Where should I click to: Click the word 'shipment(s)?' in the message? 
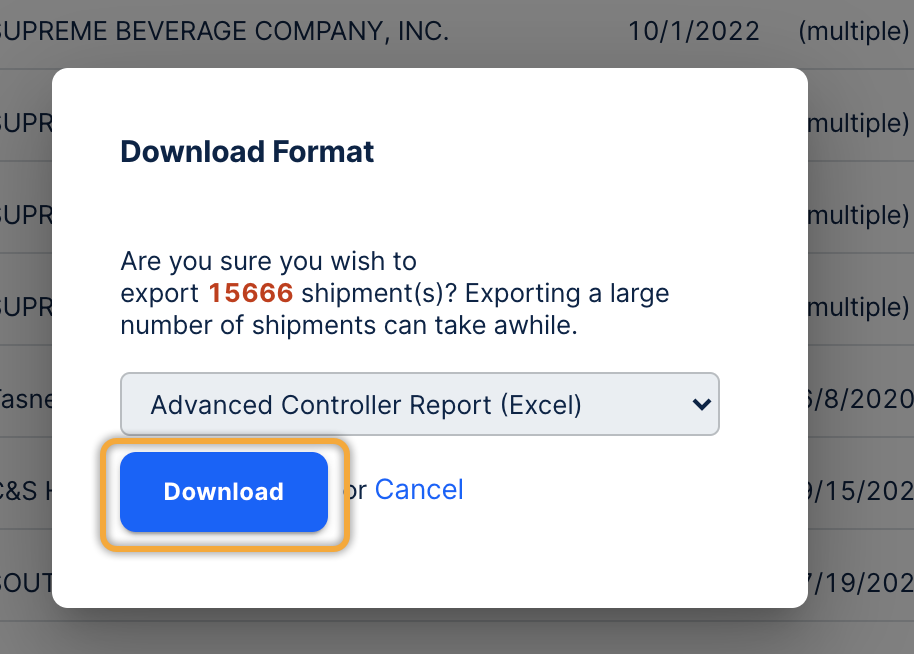[379, 294]
